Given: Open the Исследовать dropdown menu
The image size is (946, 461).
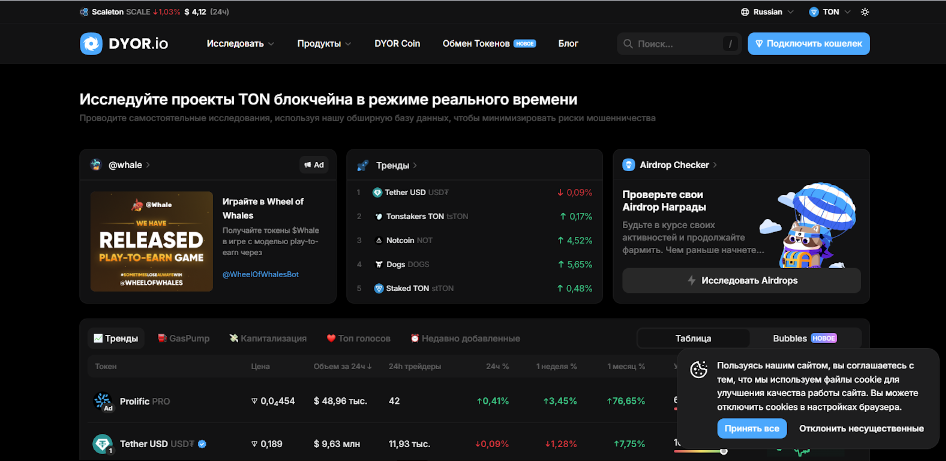Looking at the screenshot, I should [240, 43].
